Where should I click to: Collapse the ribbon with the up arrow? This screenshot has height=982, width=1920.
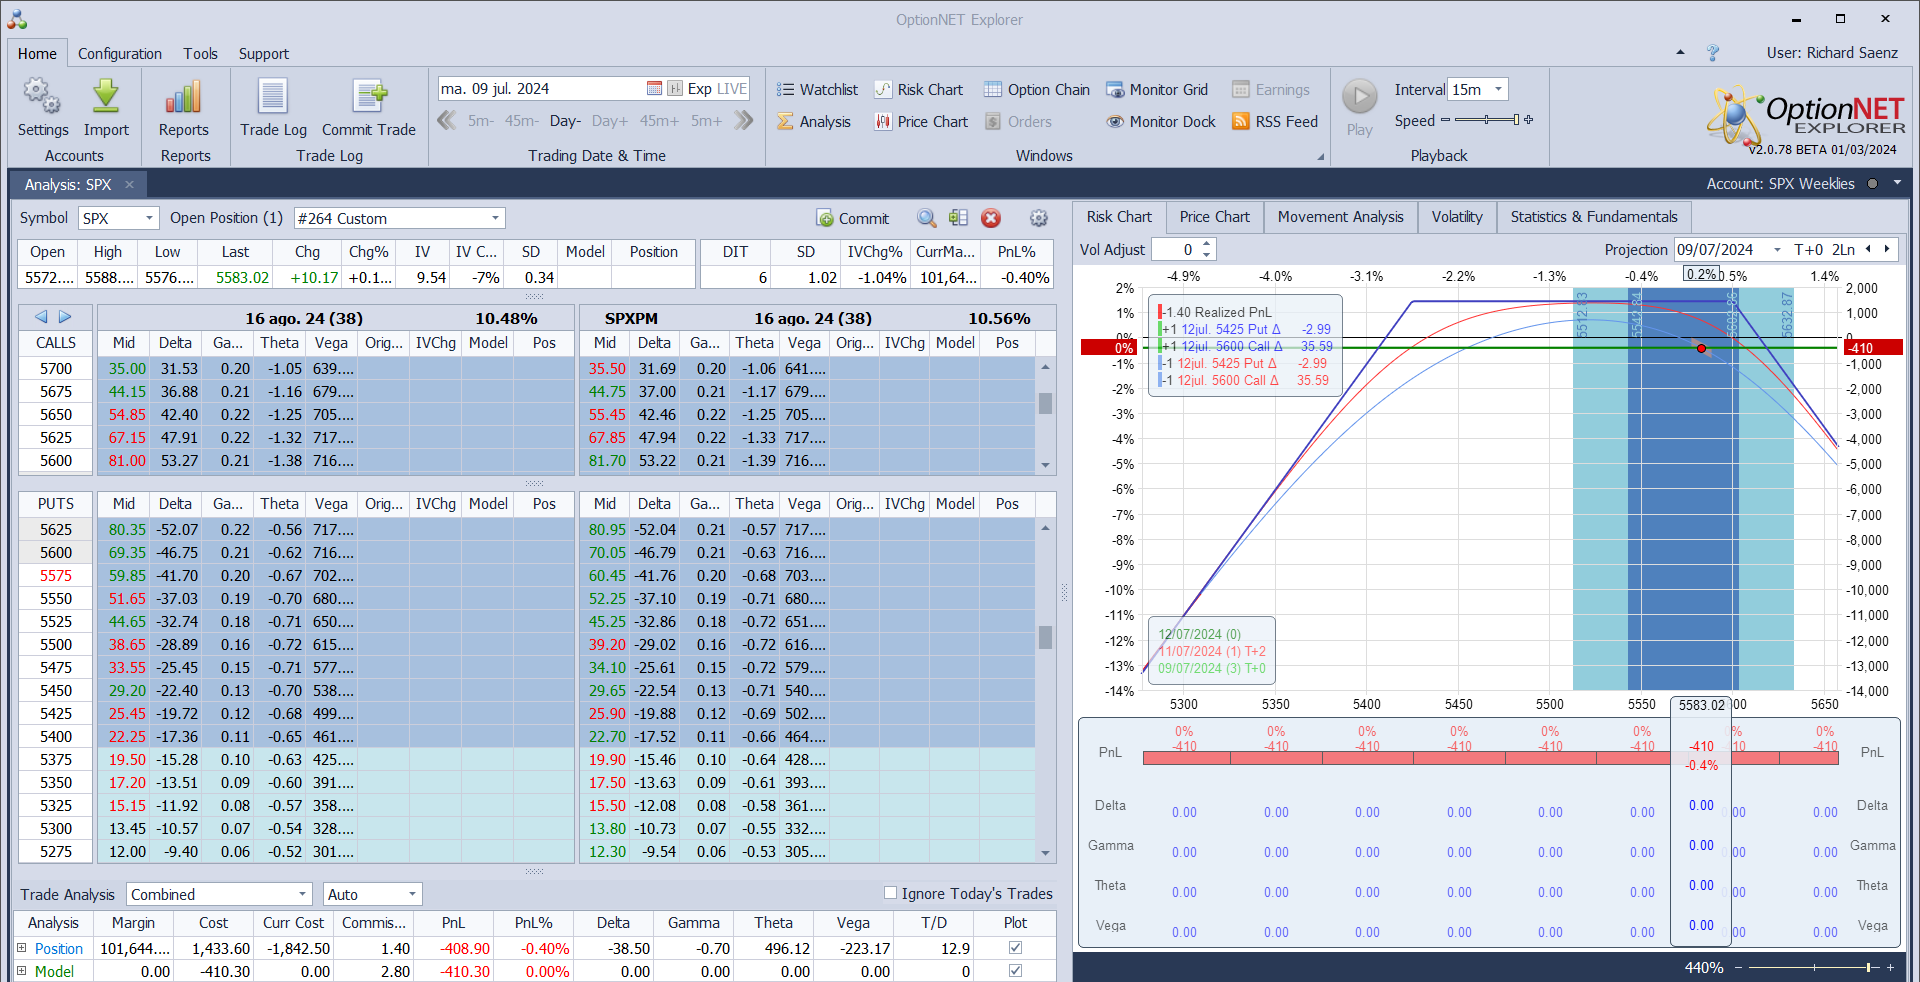point(1680,53)
